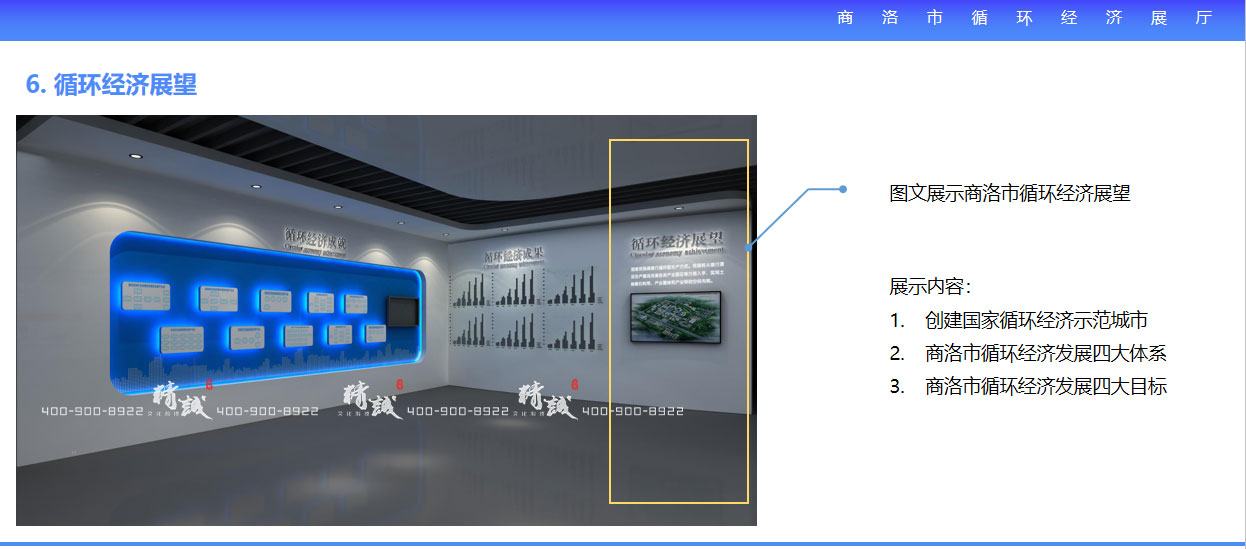Click the blue bar at the slide's bottom edge
The height and width of the screenshot is (549, 1246).
click(623, 545)
